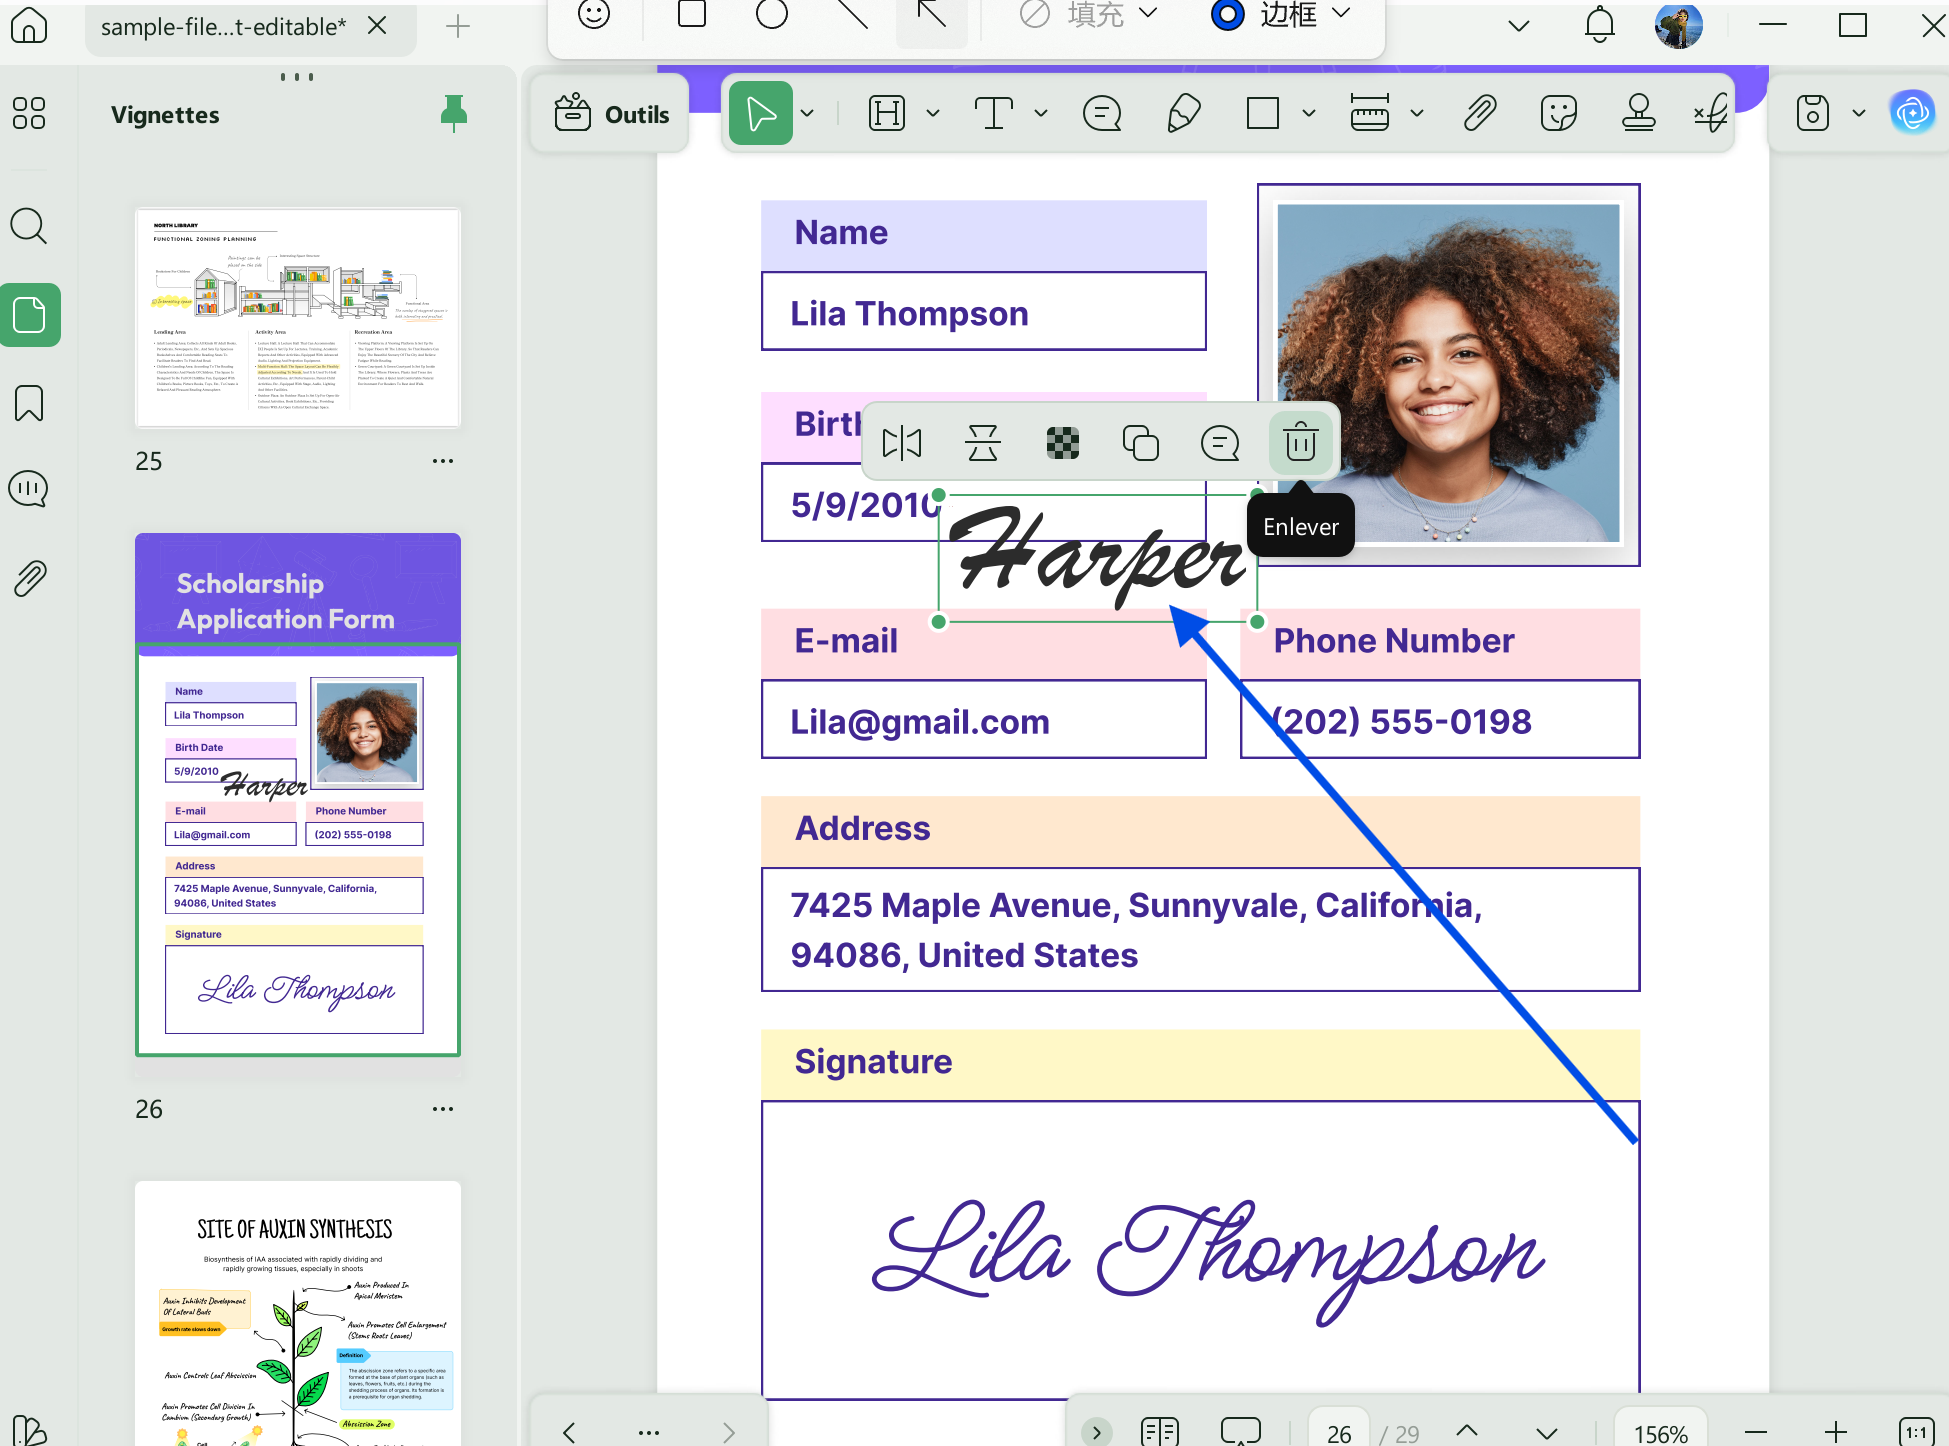Open the 填充 fill color dropdown

coord(1148,14)
